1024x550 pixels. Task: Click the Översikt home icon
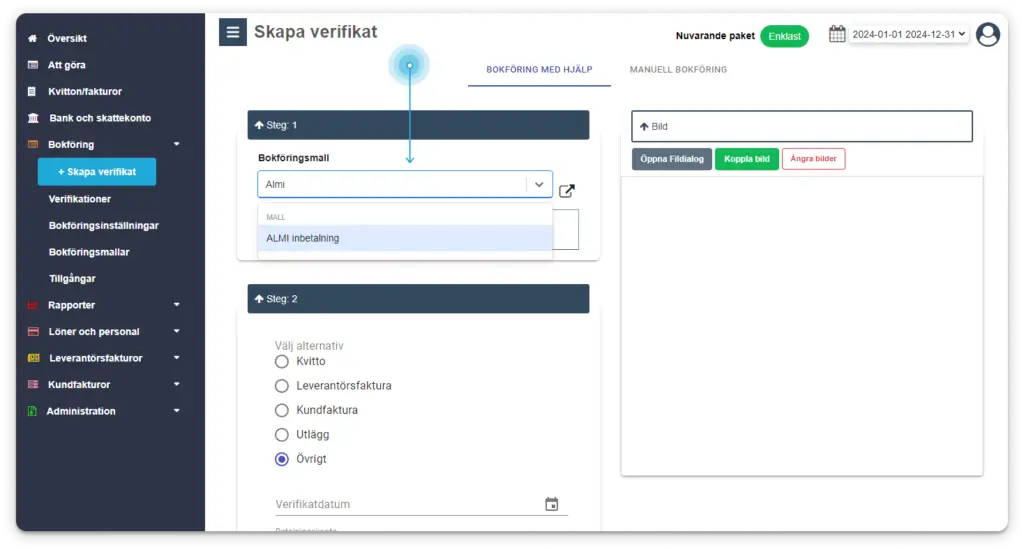(33, 39)
